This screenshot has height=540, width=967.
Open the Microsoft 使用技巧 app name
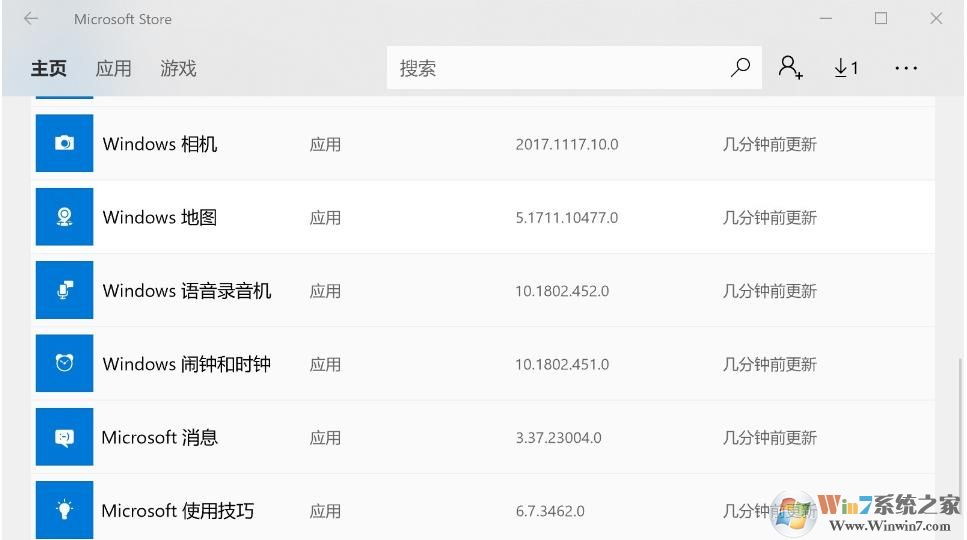[178, 511]
